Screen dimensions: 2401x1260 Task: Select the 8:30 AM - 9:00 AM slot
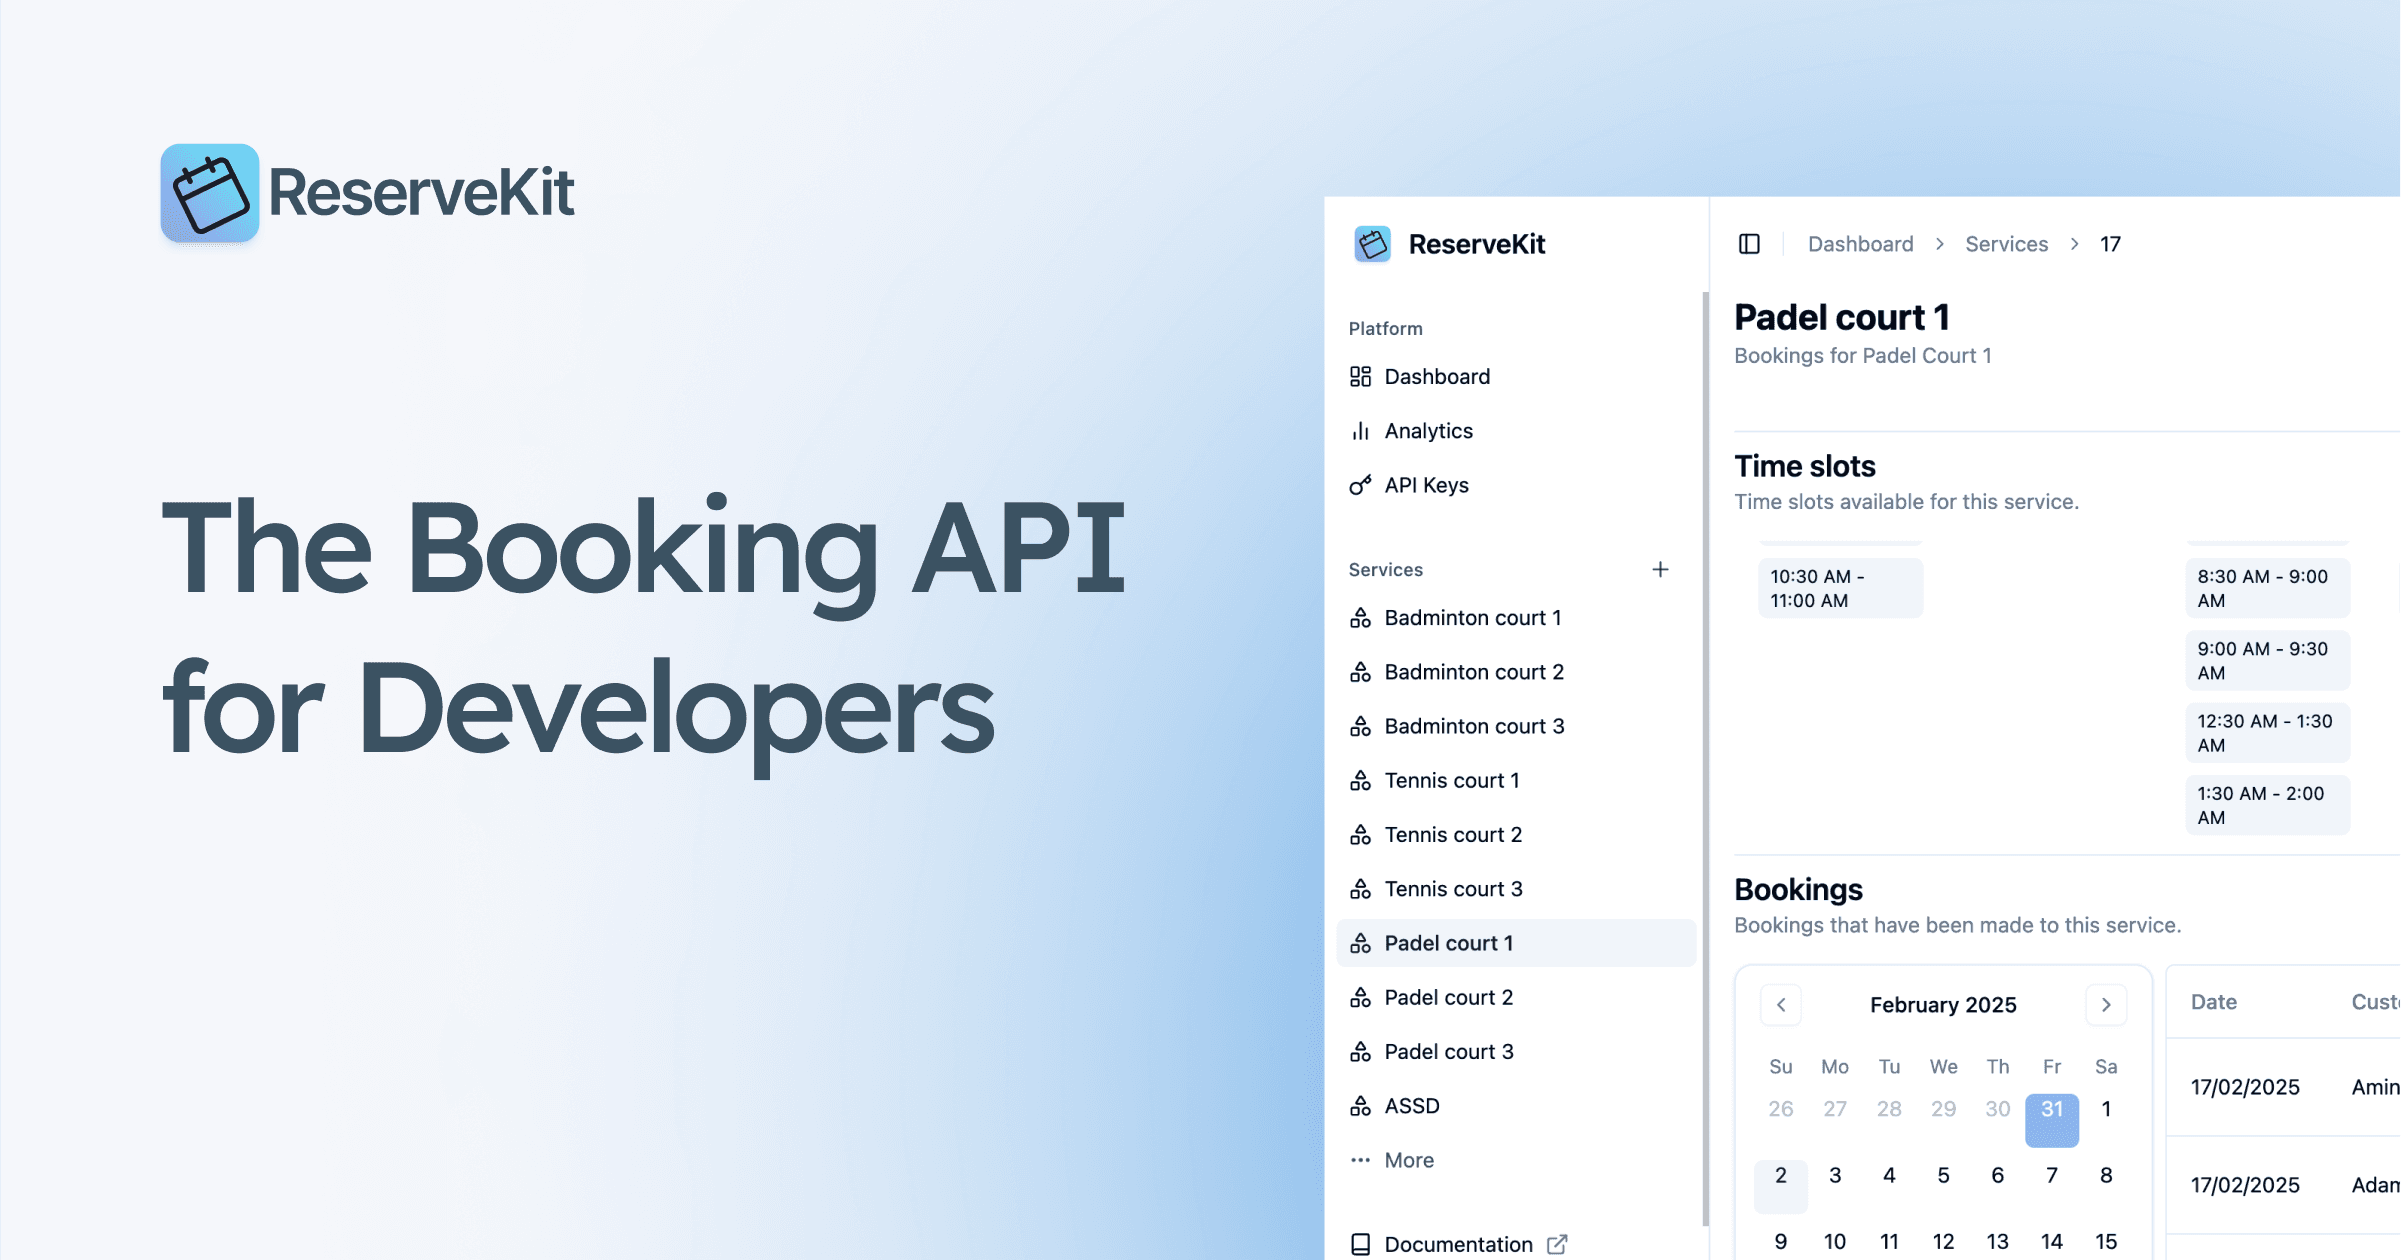click(2267, 588)
